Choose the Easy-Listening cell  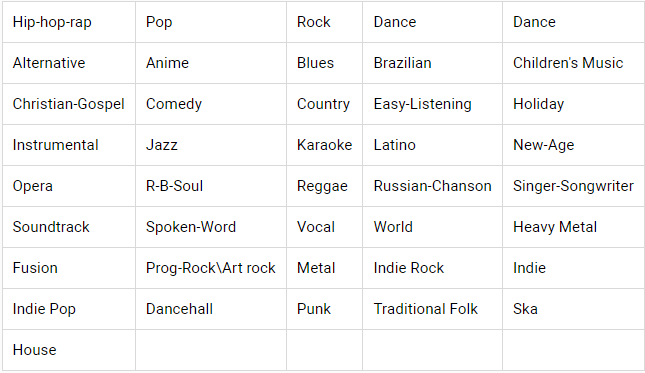coord(432,104)
